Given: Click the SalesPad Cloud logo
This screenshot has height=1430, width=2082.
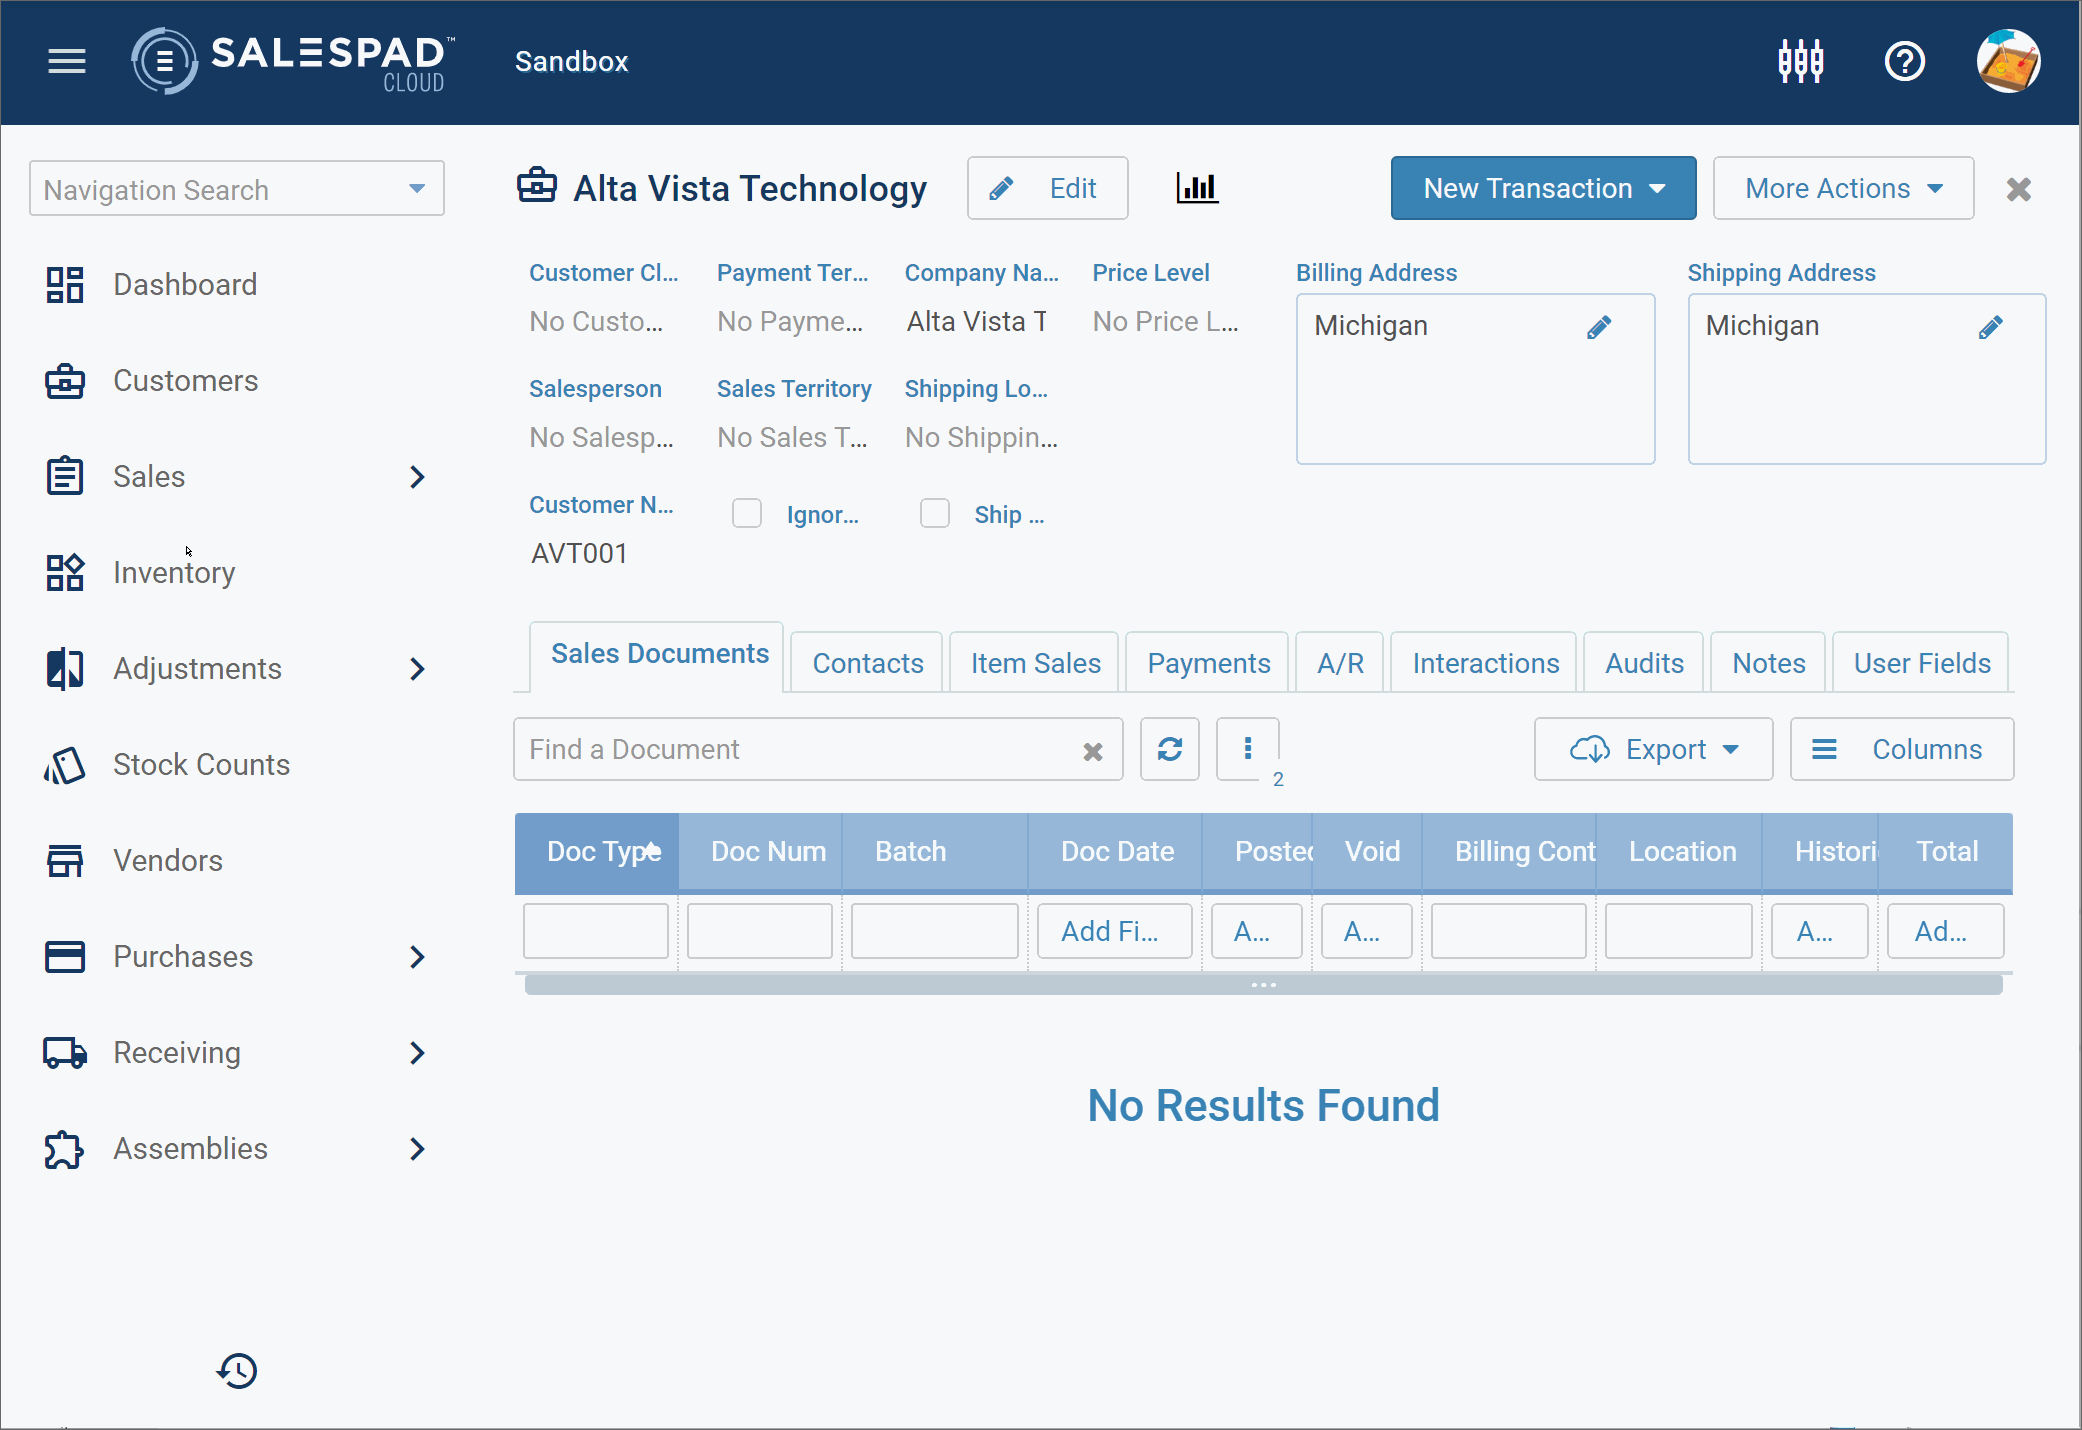Looking at the screenshot, I should (x=292, y=61).
